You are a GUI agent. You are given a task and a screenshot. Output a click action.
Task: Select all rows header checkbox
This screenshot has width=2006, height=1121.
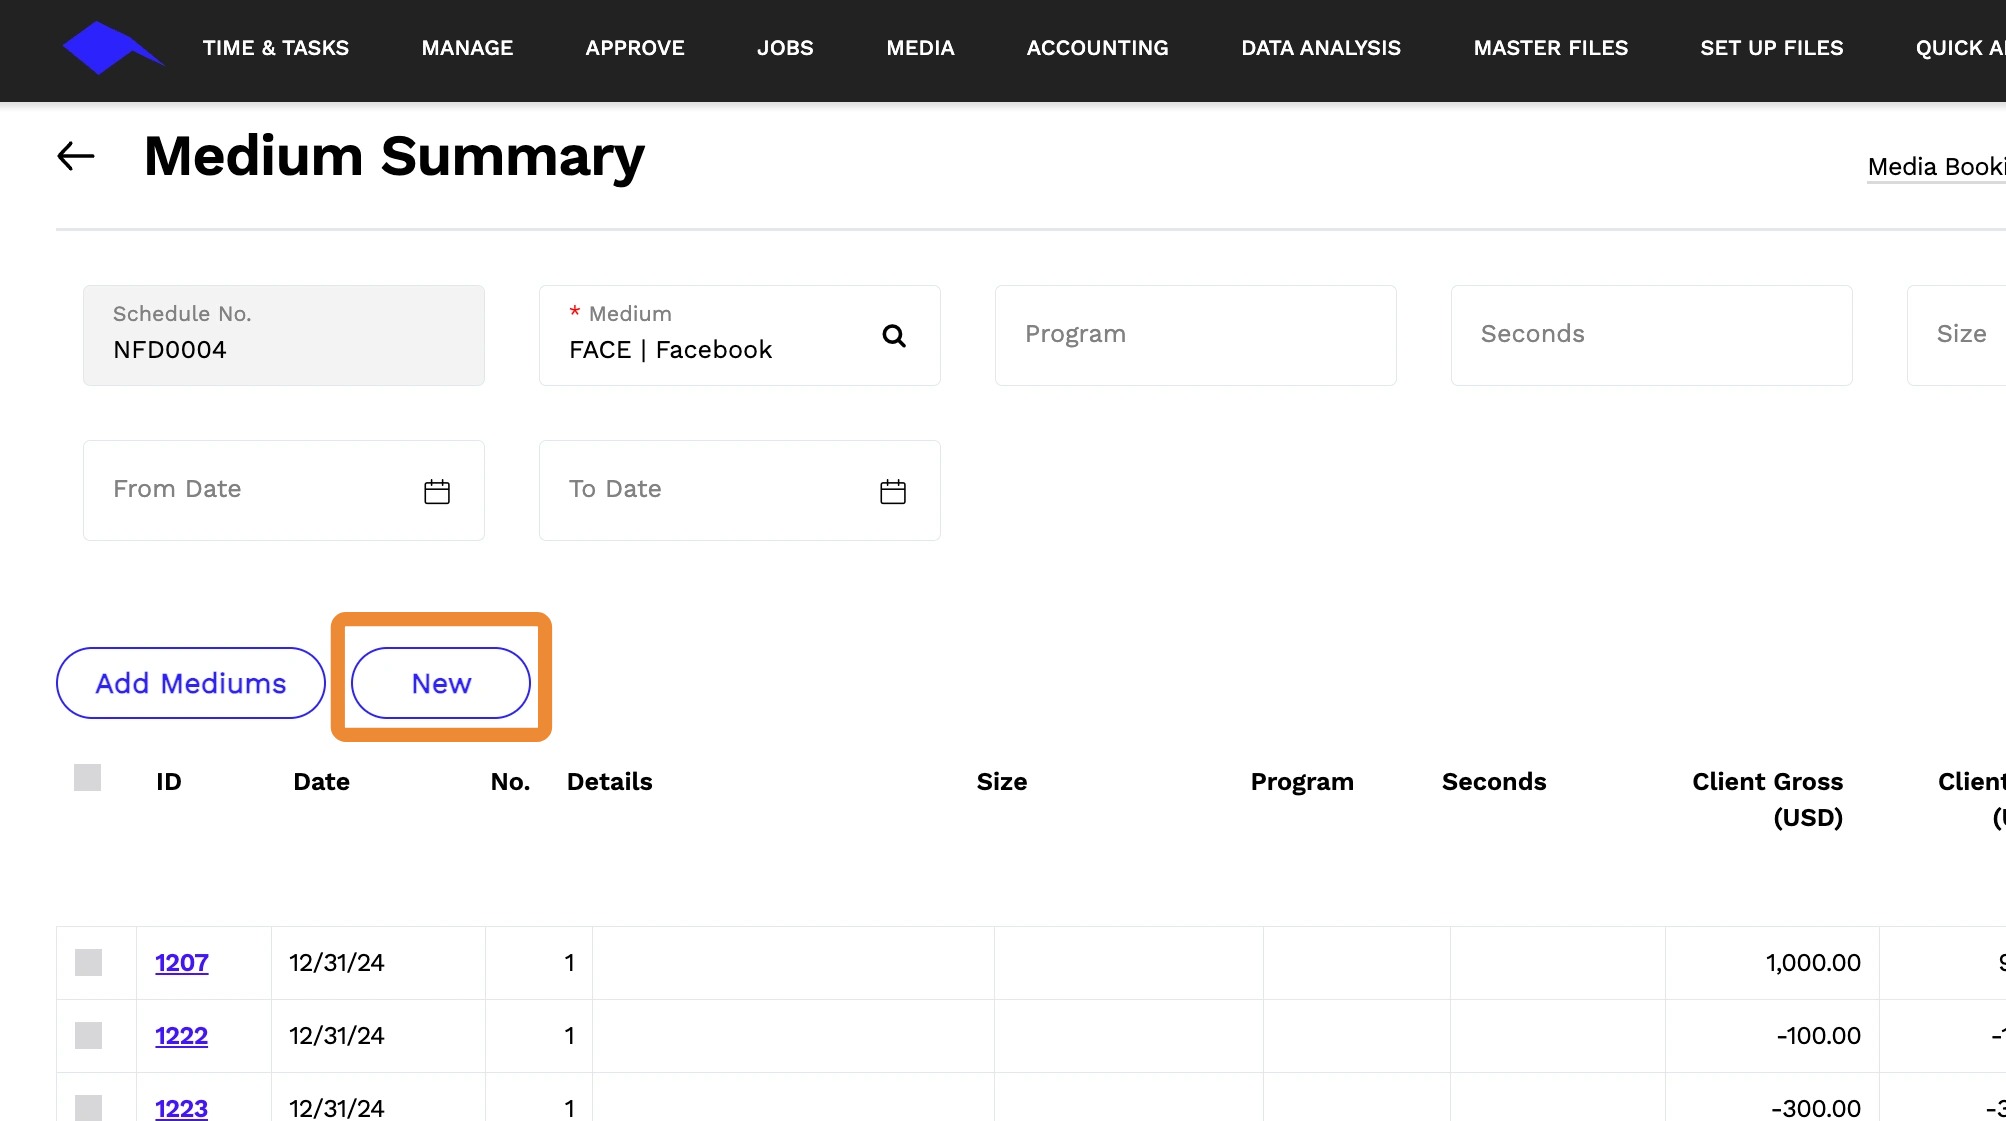pyautogui.click(x=88, y=778)
